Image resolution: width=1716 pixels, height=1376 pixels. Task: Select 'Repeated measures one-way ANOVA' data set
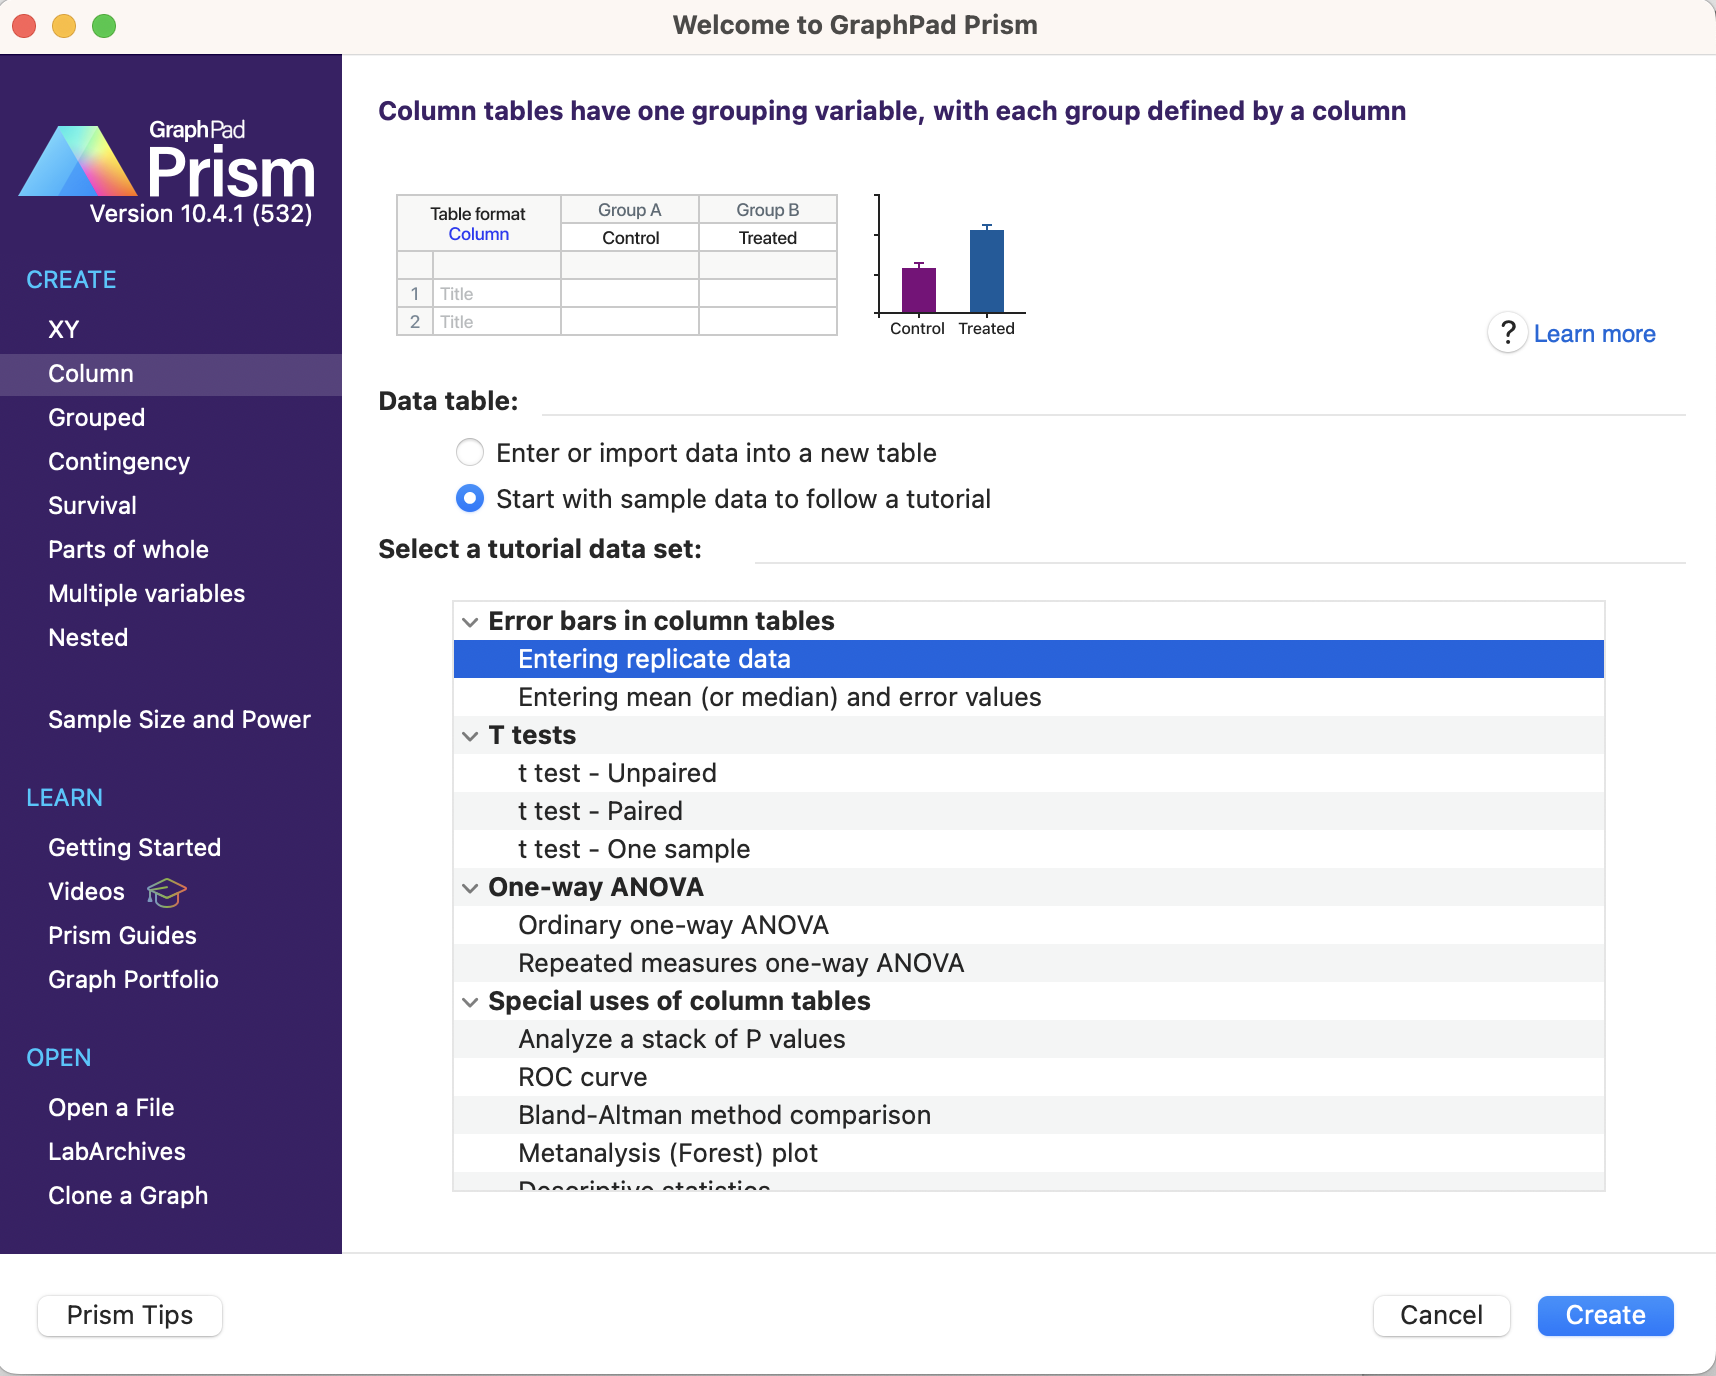coord(1029,963)
